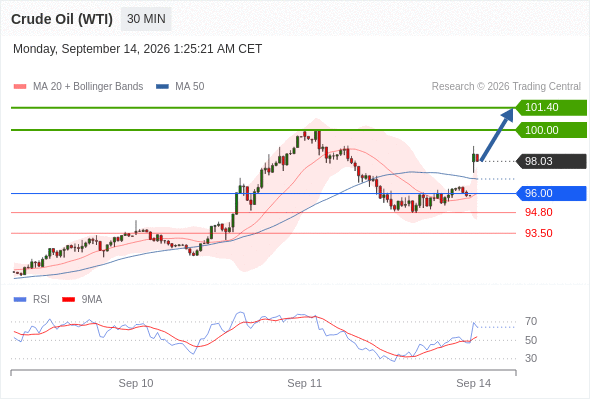The height and width of the screenshot is (400, 590).
Task: Click the Crude Oil (WTI) title
Action: [x=62, y=19]
